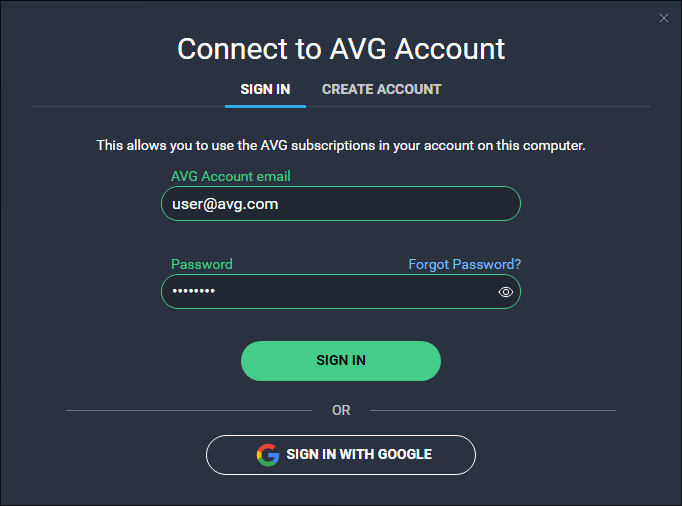Click the blue underline beneath SIGN IN tab
The image size is (682, 506).
click(x=265, y=106)
